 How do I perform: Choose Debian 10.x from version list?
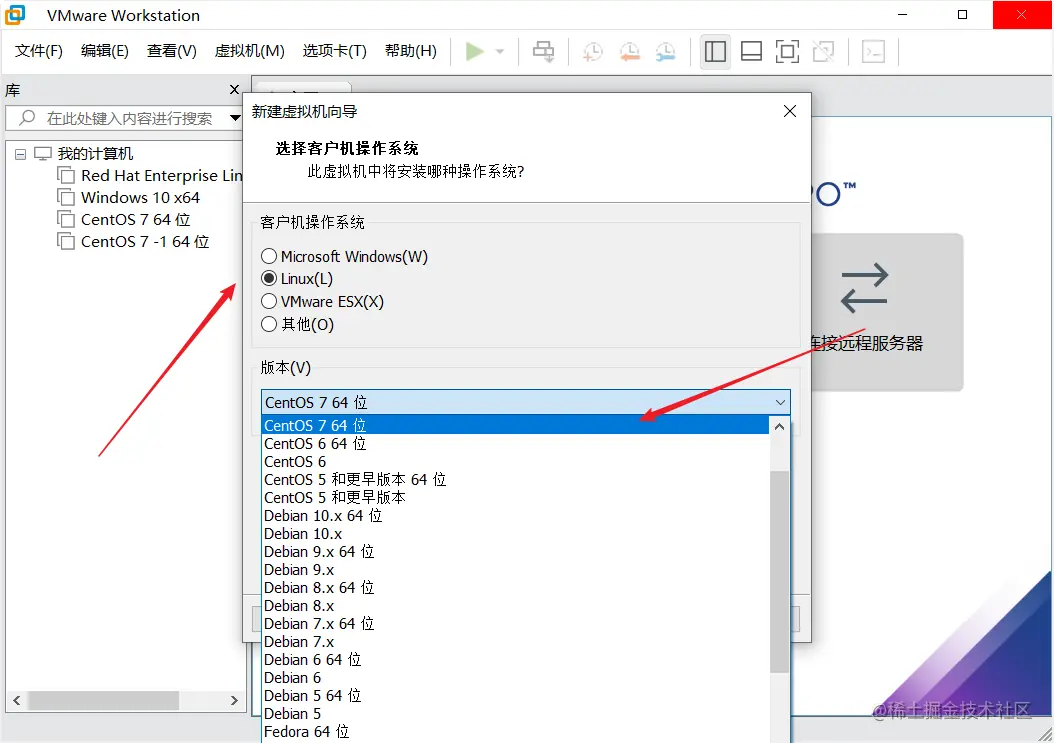tap(515, 534)
